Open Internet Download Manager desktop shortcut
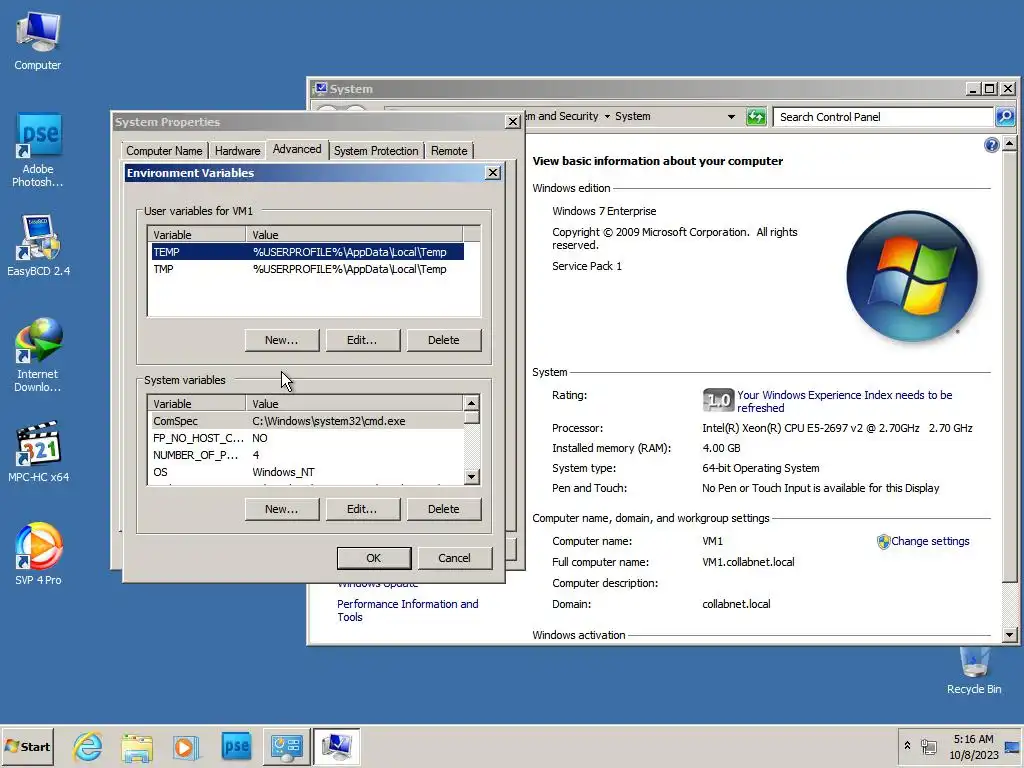1024x768 pixels. tap(38, 355)
